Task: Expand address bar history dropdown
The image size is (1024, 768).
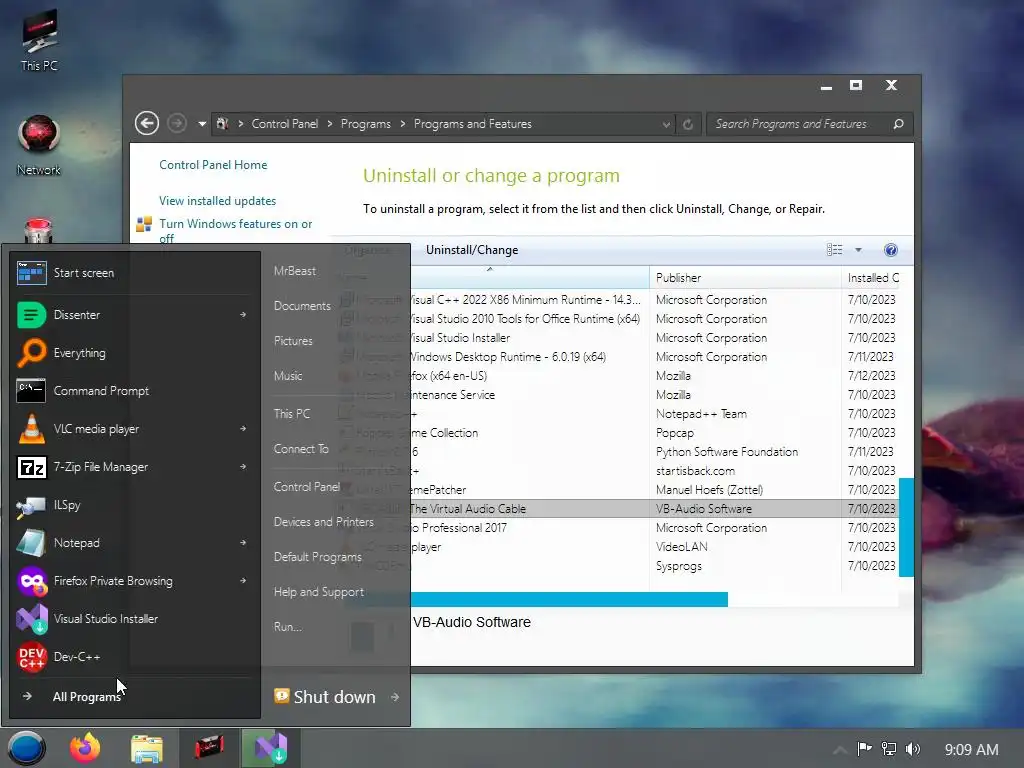Action: click(665, 124)
